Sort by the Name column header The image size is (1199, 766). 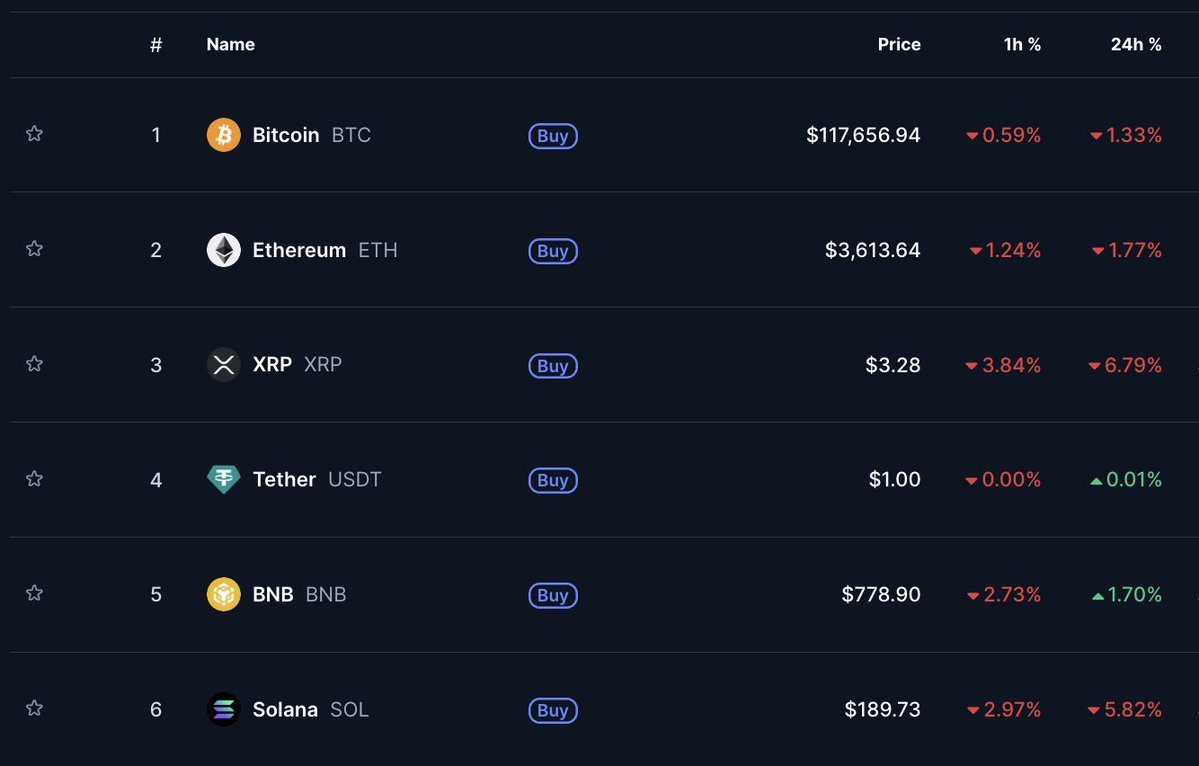coord(230,44)
